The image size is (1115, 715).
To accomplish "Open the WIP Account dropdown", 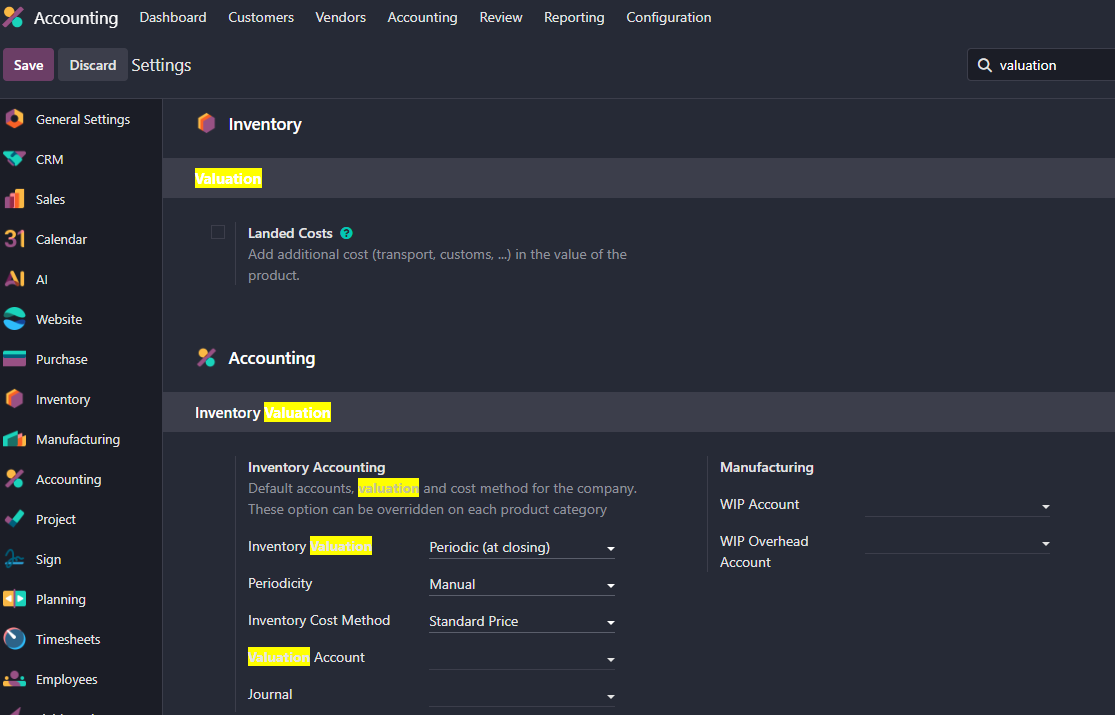I will (x=957, y=506).
